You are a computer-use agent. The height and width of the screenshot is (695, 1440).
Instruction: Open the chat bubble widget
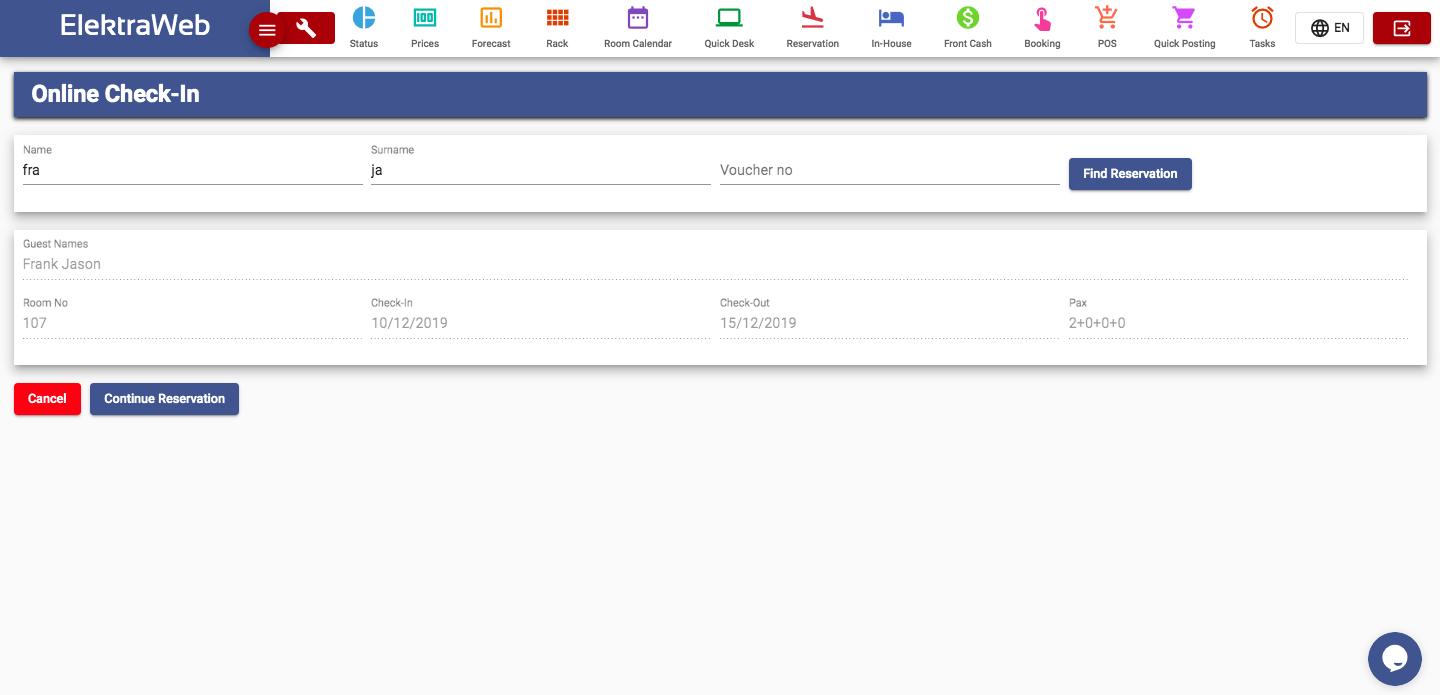click(1395, 659)
